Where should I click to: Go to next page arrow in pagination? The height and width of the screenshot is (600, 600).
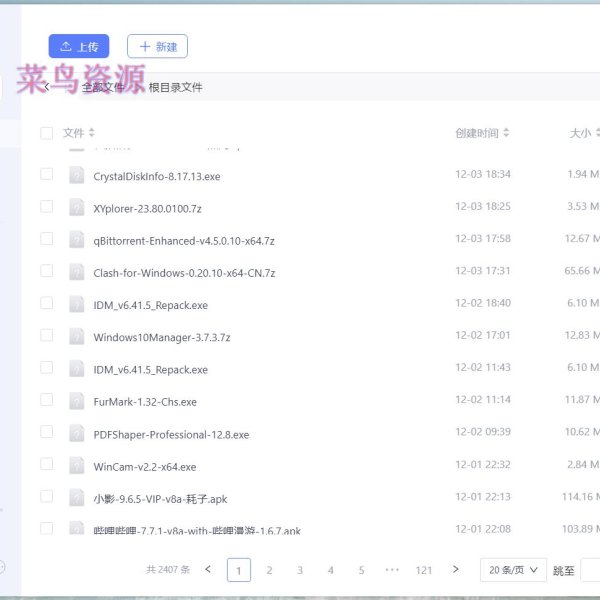click(x=455, y=569)
